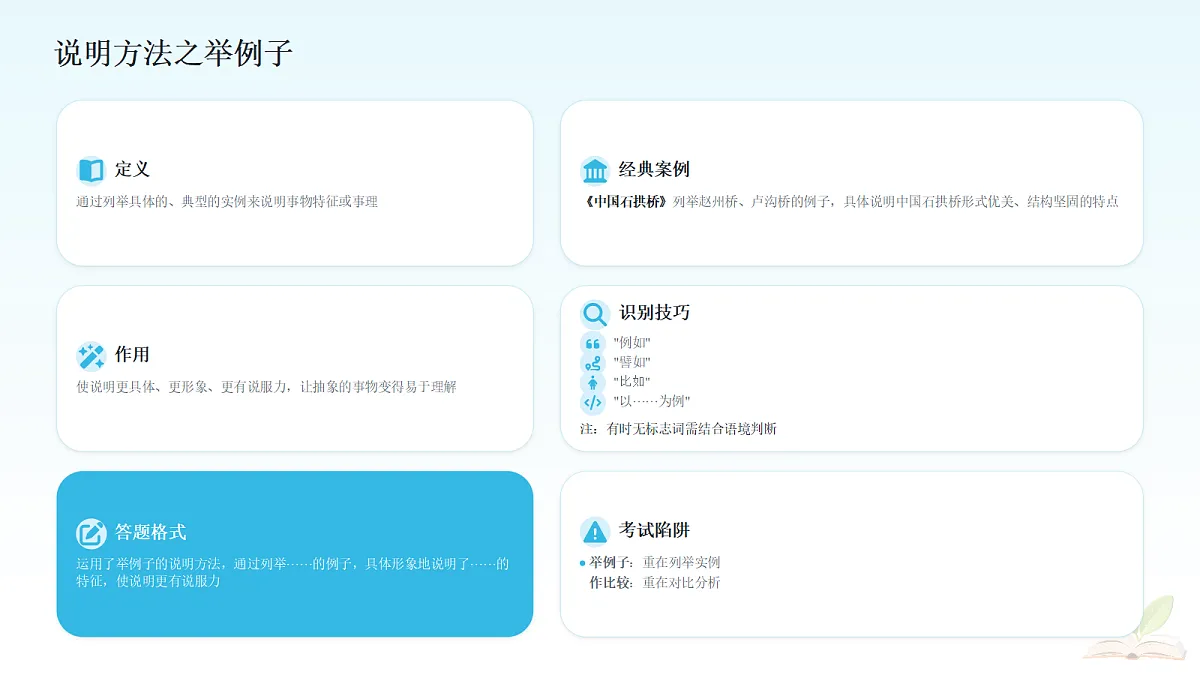This screenshot has height=675, width=1200.
Task: Click the book icon beside 定义
Action: pyautogui.click(x=91, y=170)
